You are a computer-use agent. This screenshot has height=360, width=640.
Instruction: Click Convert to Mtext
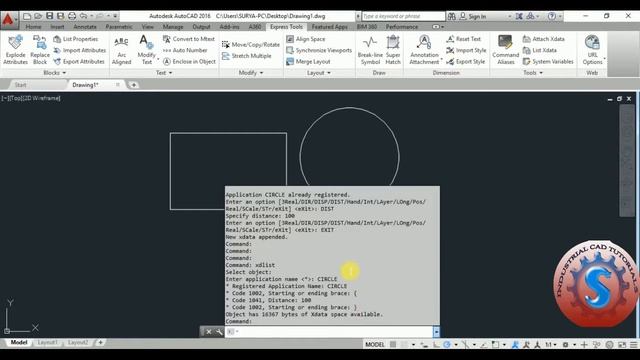(189, 39)
